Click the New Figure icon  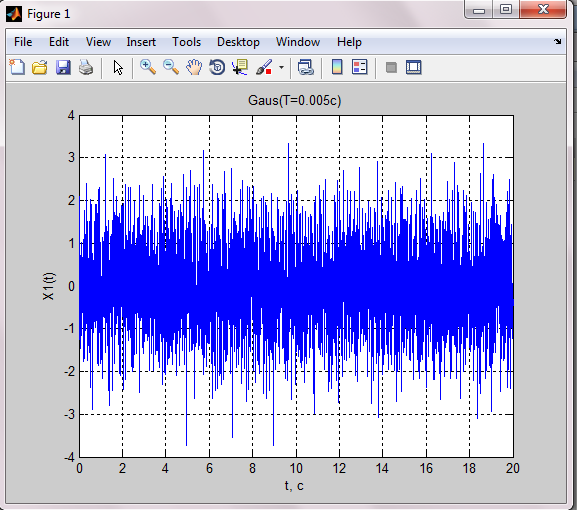pos(17,67)
